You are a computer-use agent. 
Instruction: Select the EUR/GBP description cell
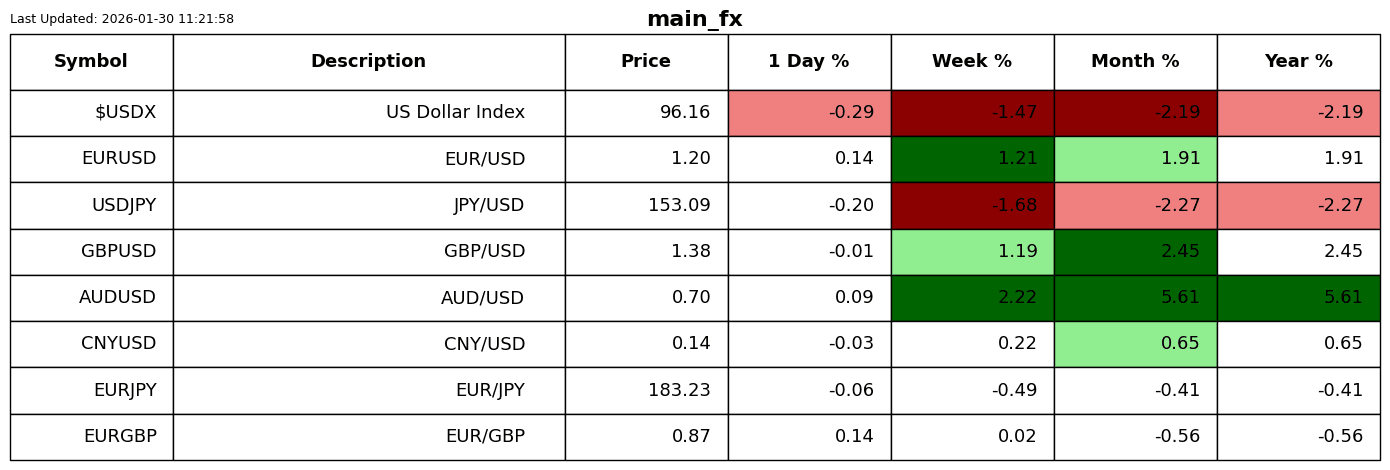coord(369,437)
